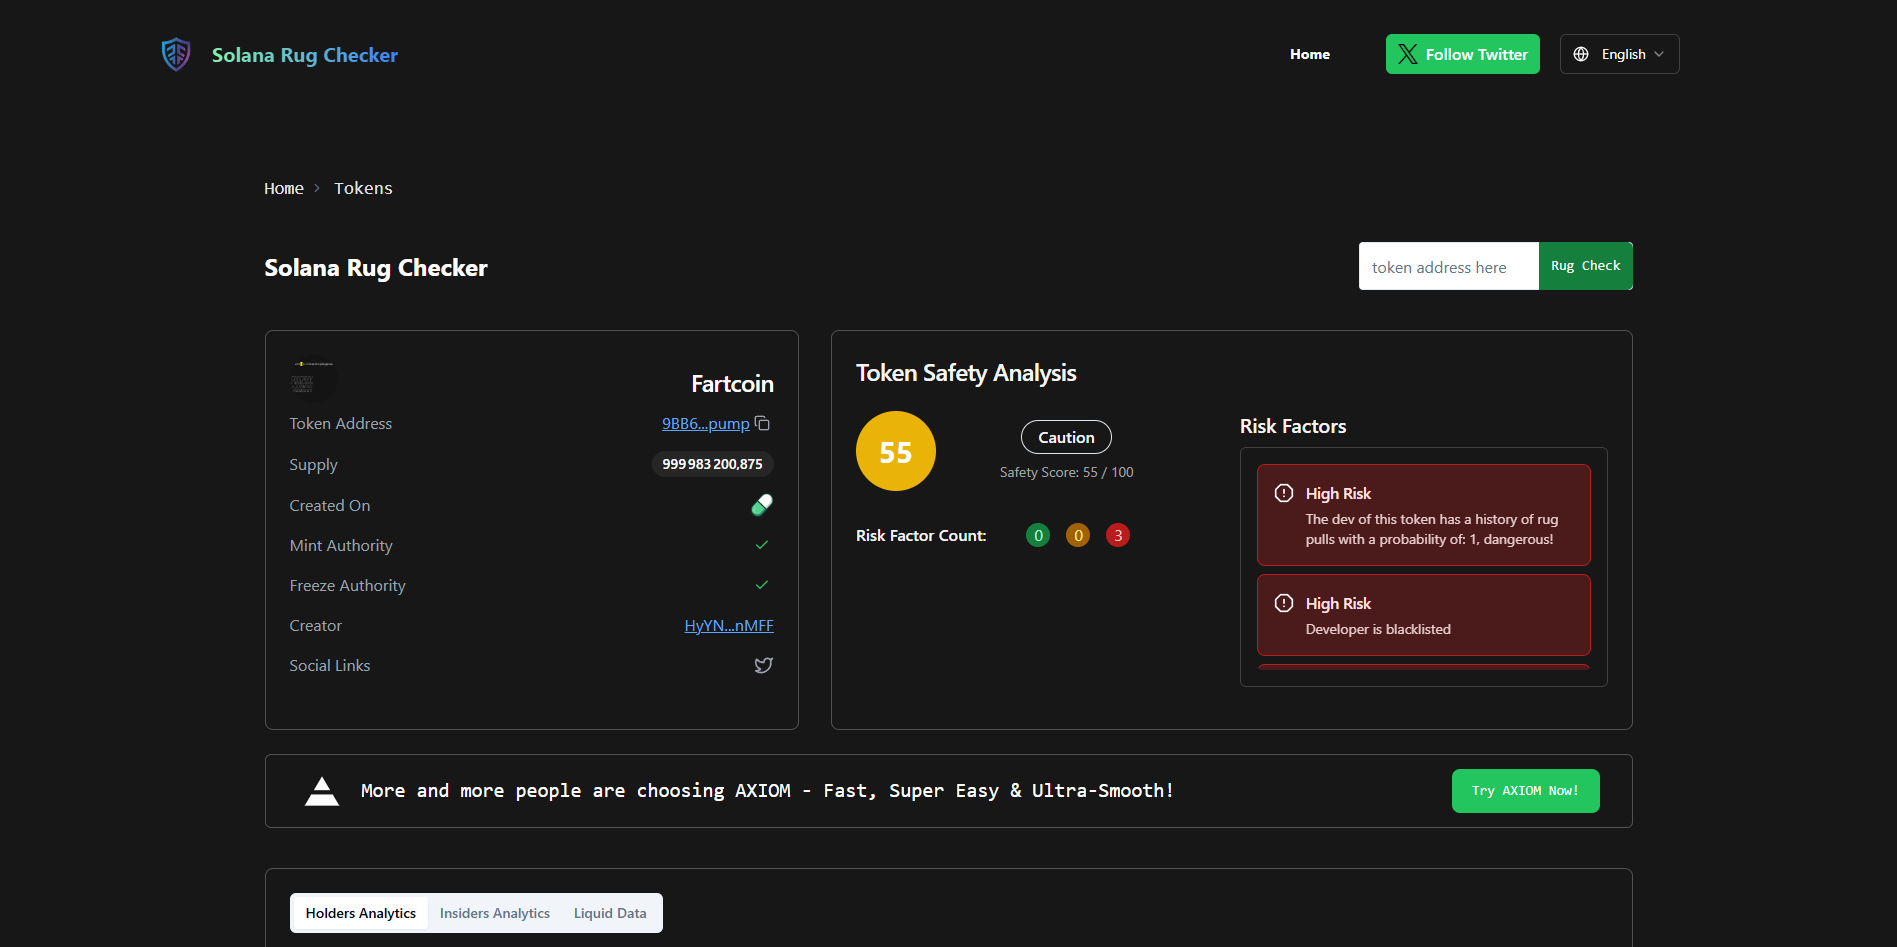Click the Try AXIOM Now button

tap(1525, 791)
